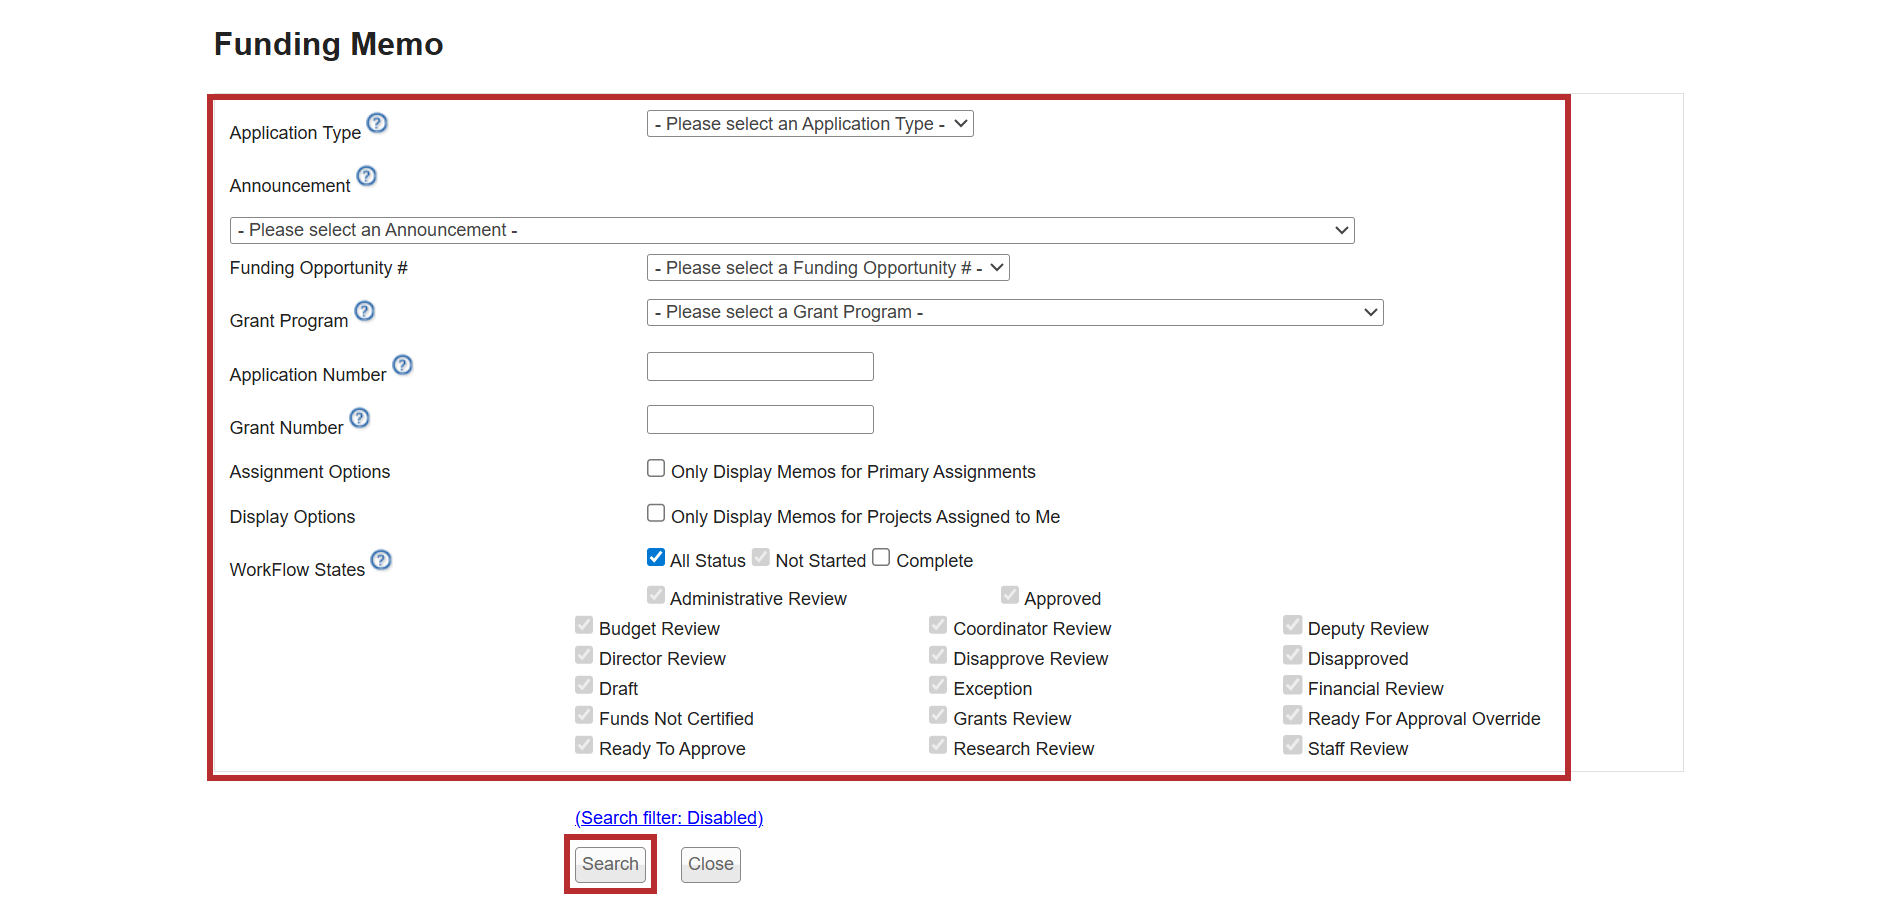1890x907 pixels.
Task: Show help for Grant Number
Action: pos(360,418)
